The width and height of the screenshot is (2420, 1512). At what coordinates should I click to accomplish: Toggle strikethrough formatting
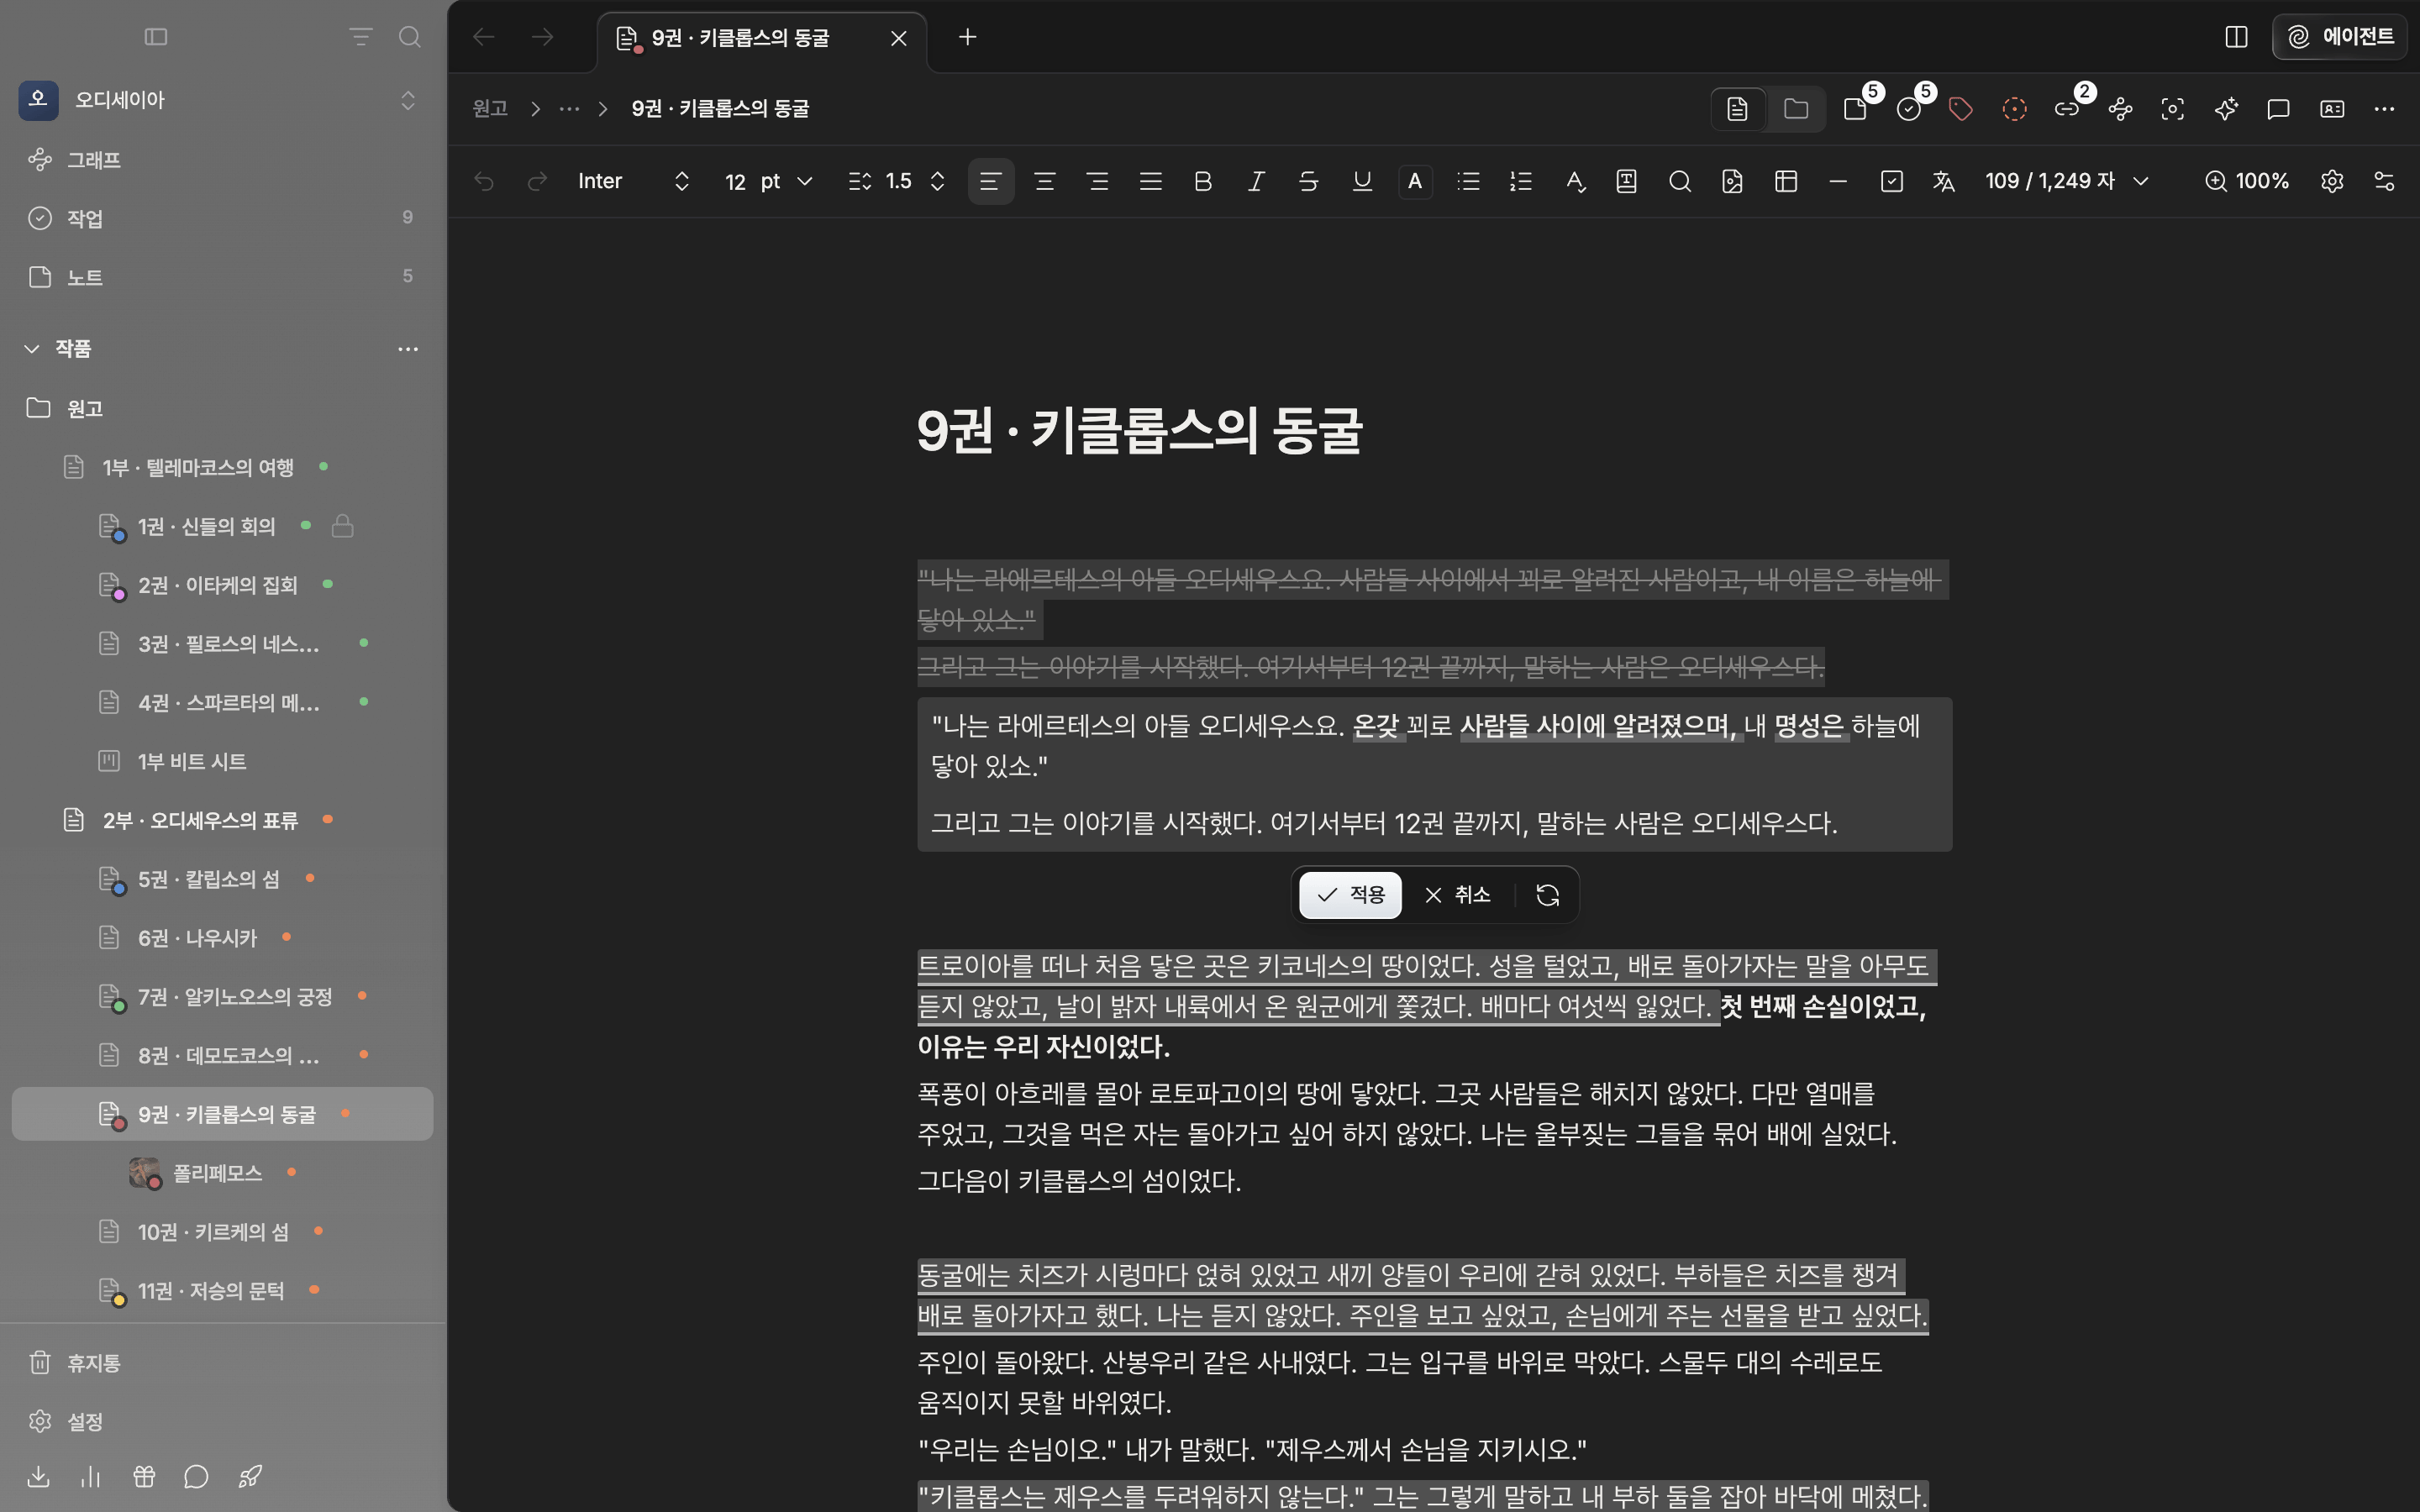pos(1308,181)
